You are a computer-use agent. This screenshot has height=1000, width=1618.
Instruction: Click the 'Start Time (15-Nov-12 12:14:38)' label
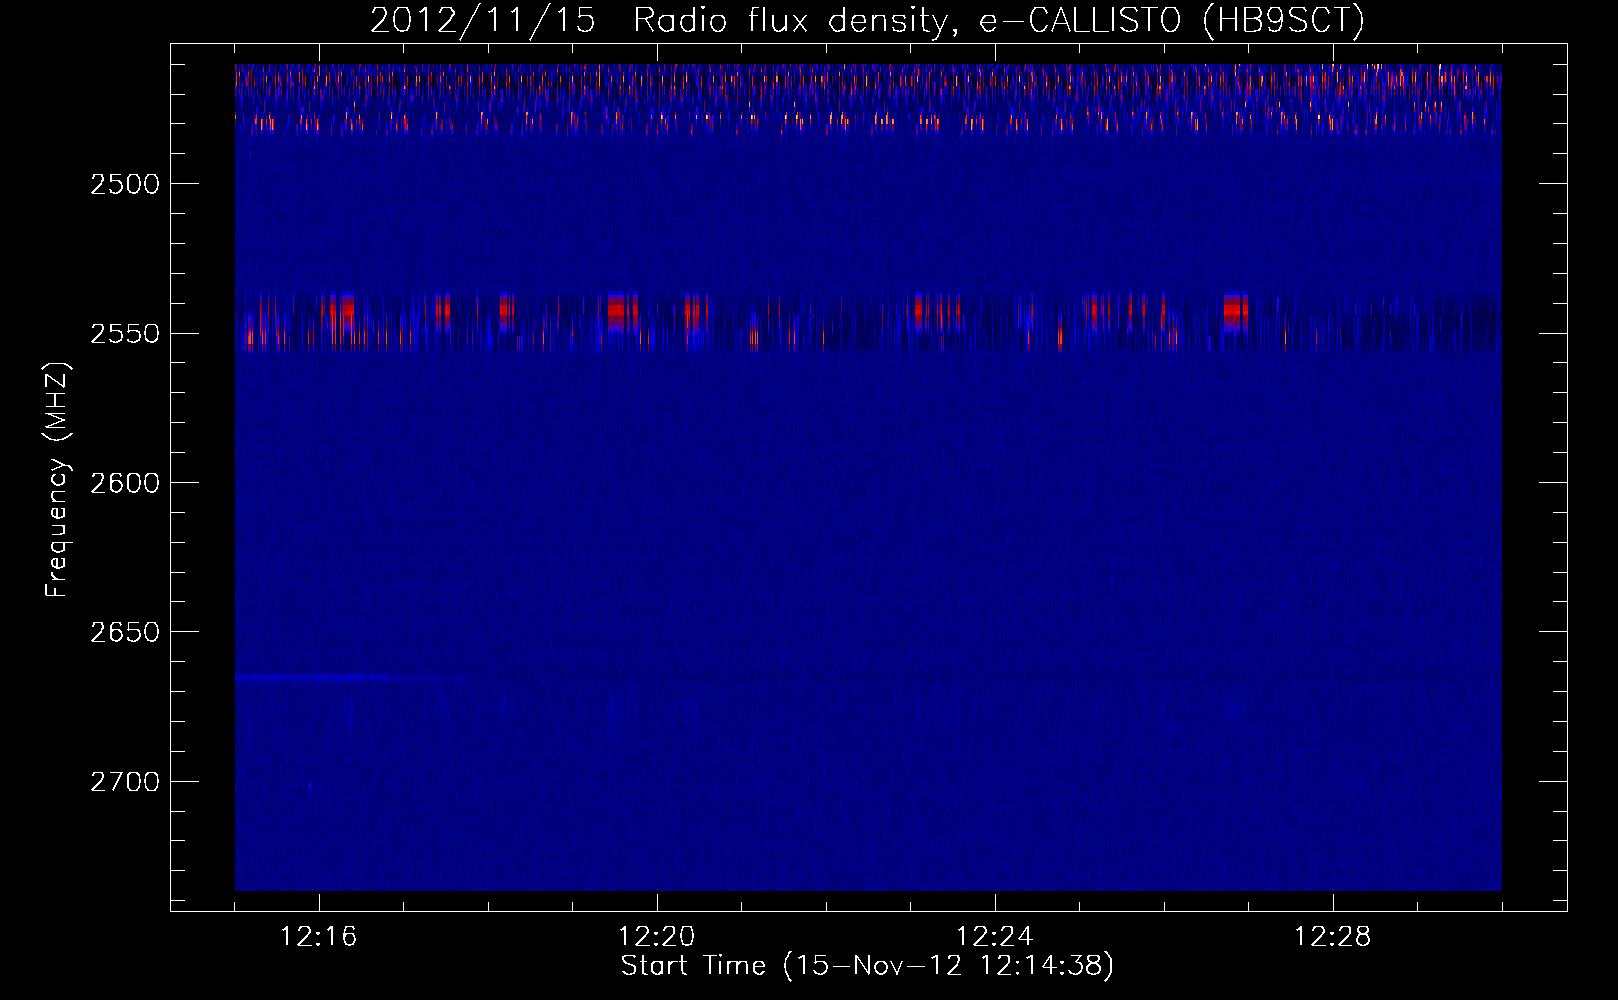point(867,966)
